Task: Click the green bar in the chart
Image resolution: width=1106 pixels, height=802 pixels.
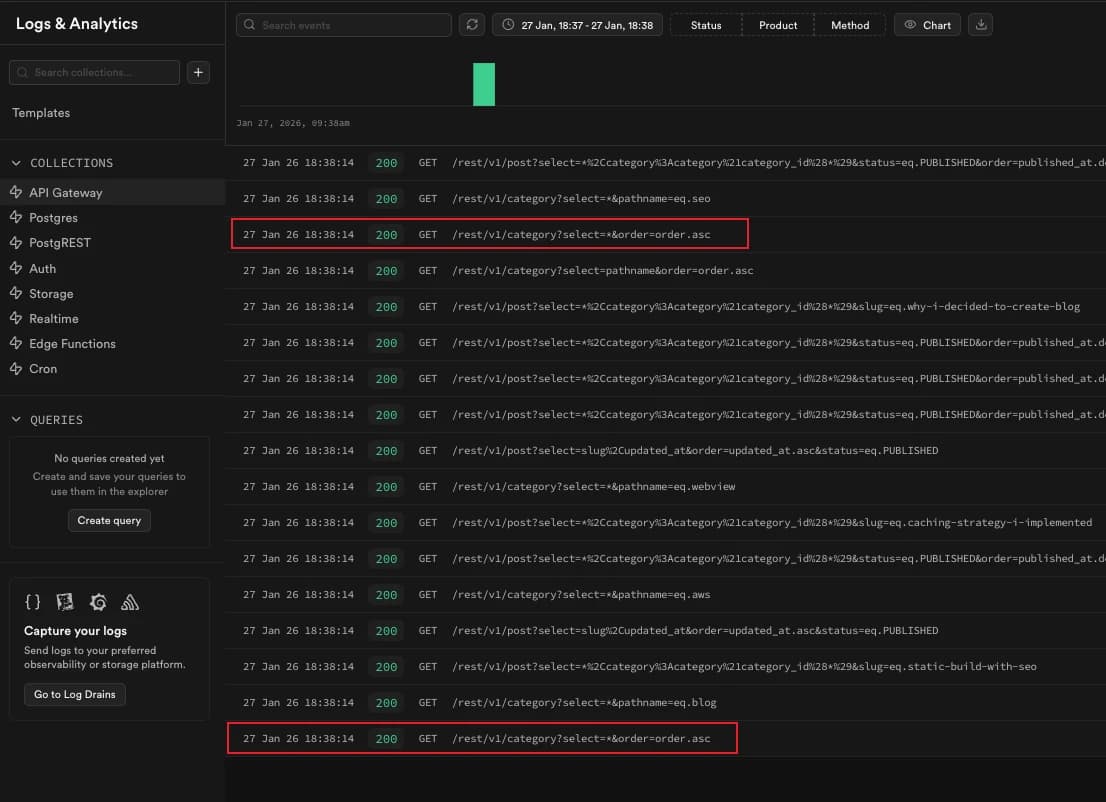Action: tap(484, 84)
